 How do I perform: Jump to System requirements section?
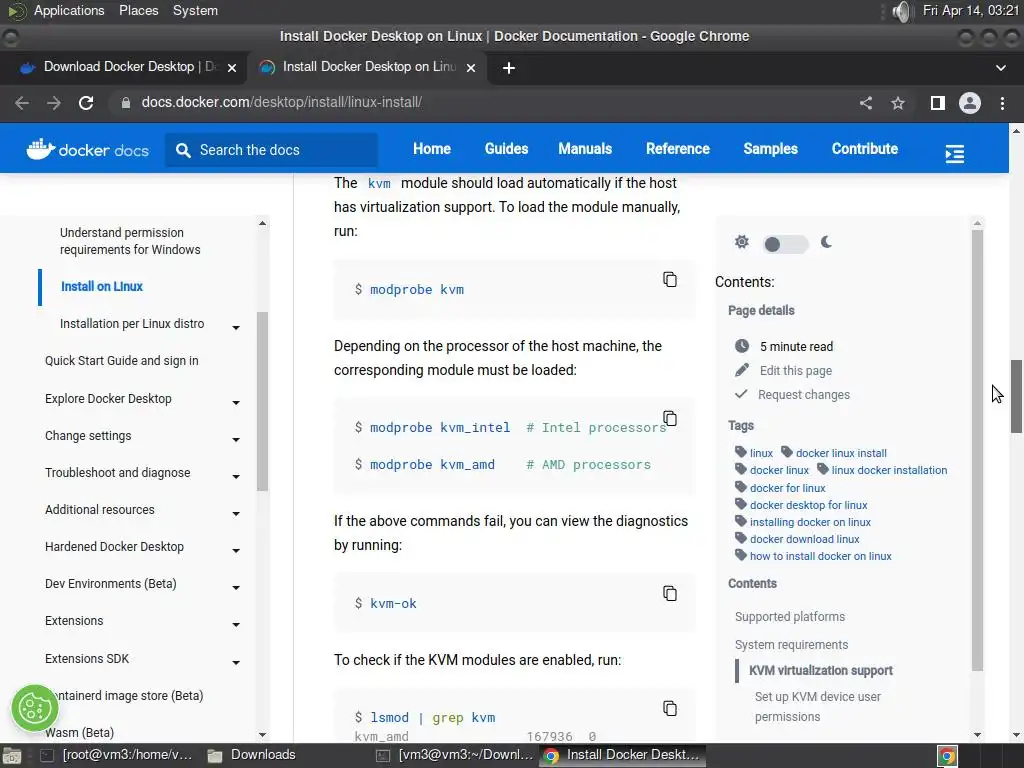[791, 645]
